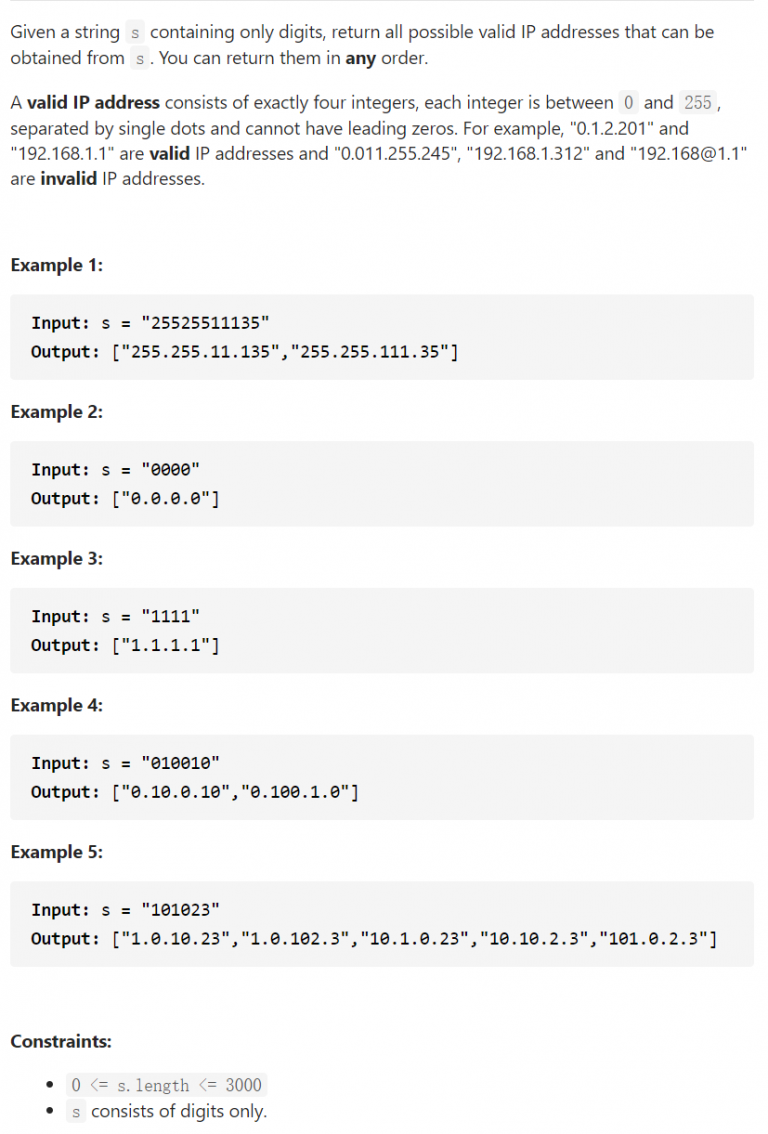The height and width of the screenshot is (1134, 768).
Task: Click the 'Example 5:' heading
Action: (x=57, y=852)
